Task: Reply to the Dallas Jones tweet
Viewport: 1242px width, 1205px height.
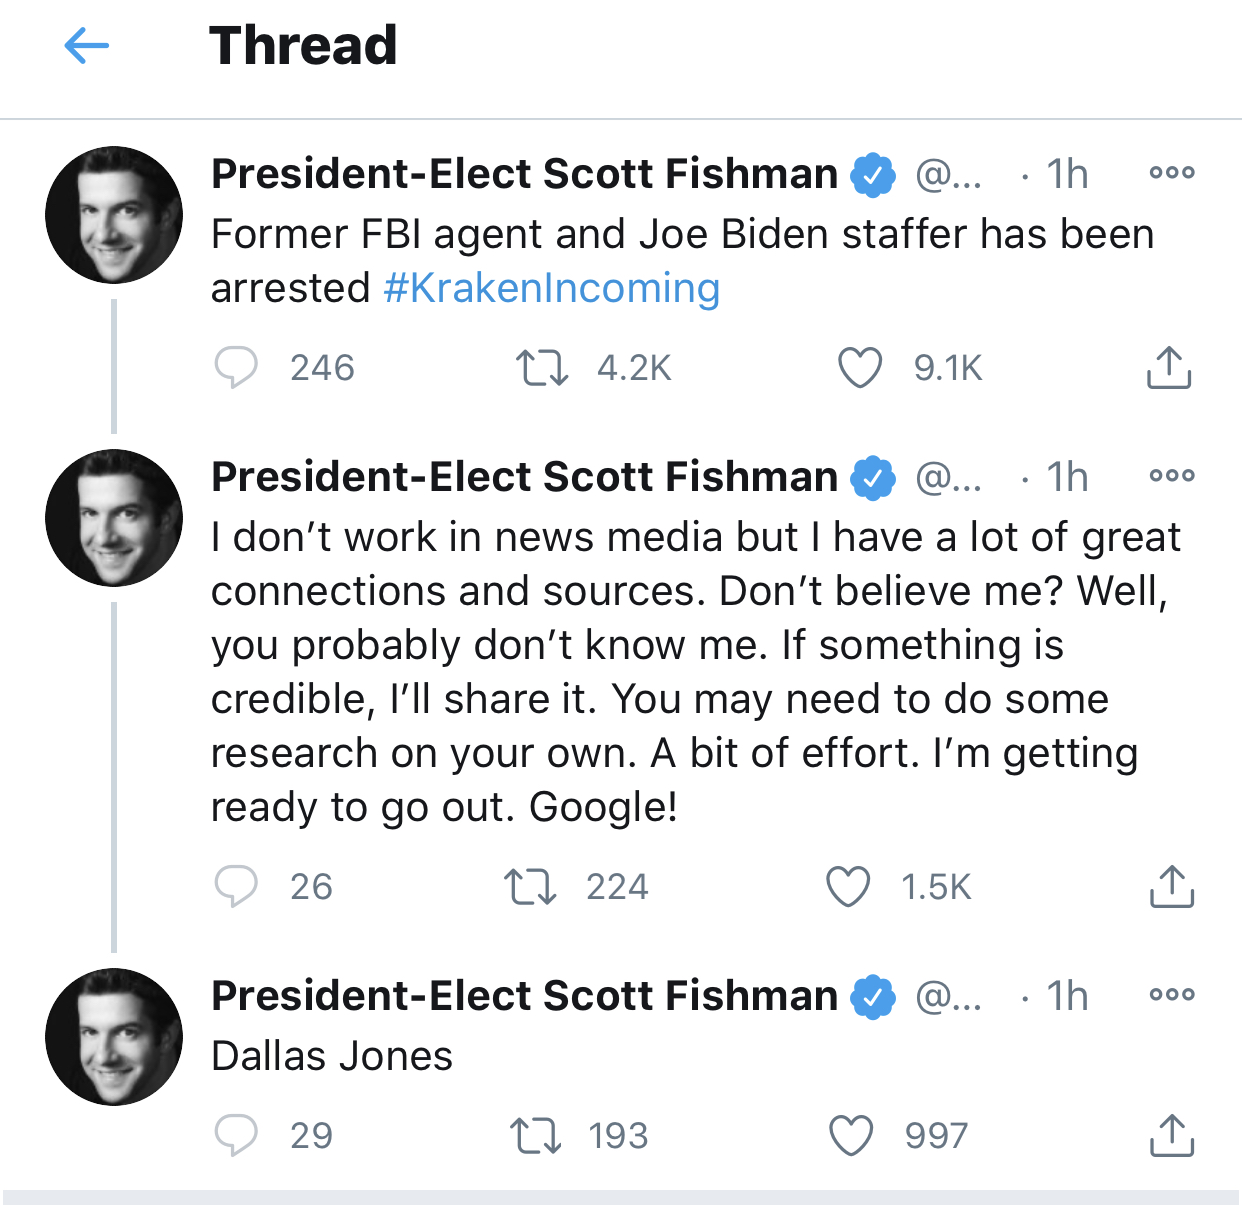Action: point(236,1135)
